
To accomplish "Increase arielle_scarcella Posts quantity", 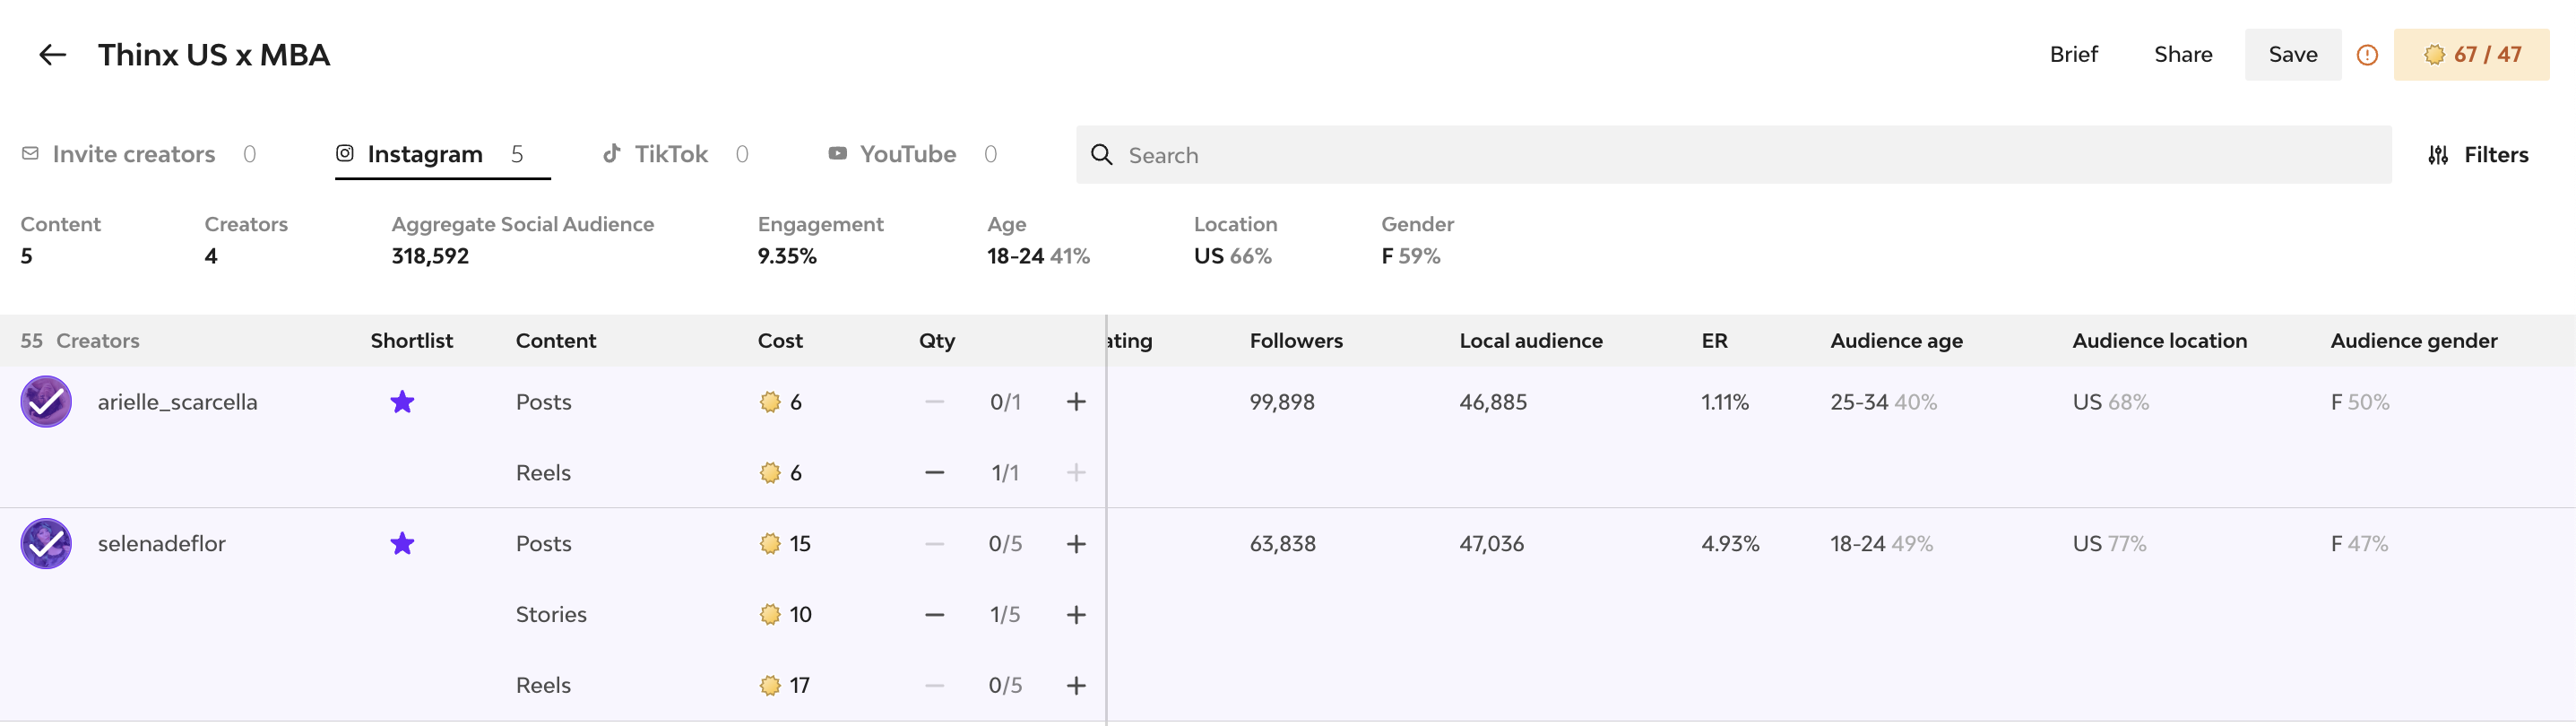I will [1076, 402].
